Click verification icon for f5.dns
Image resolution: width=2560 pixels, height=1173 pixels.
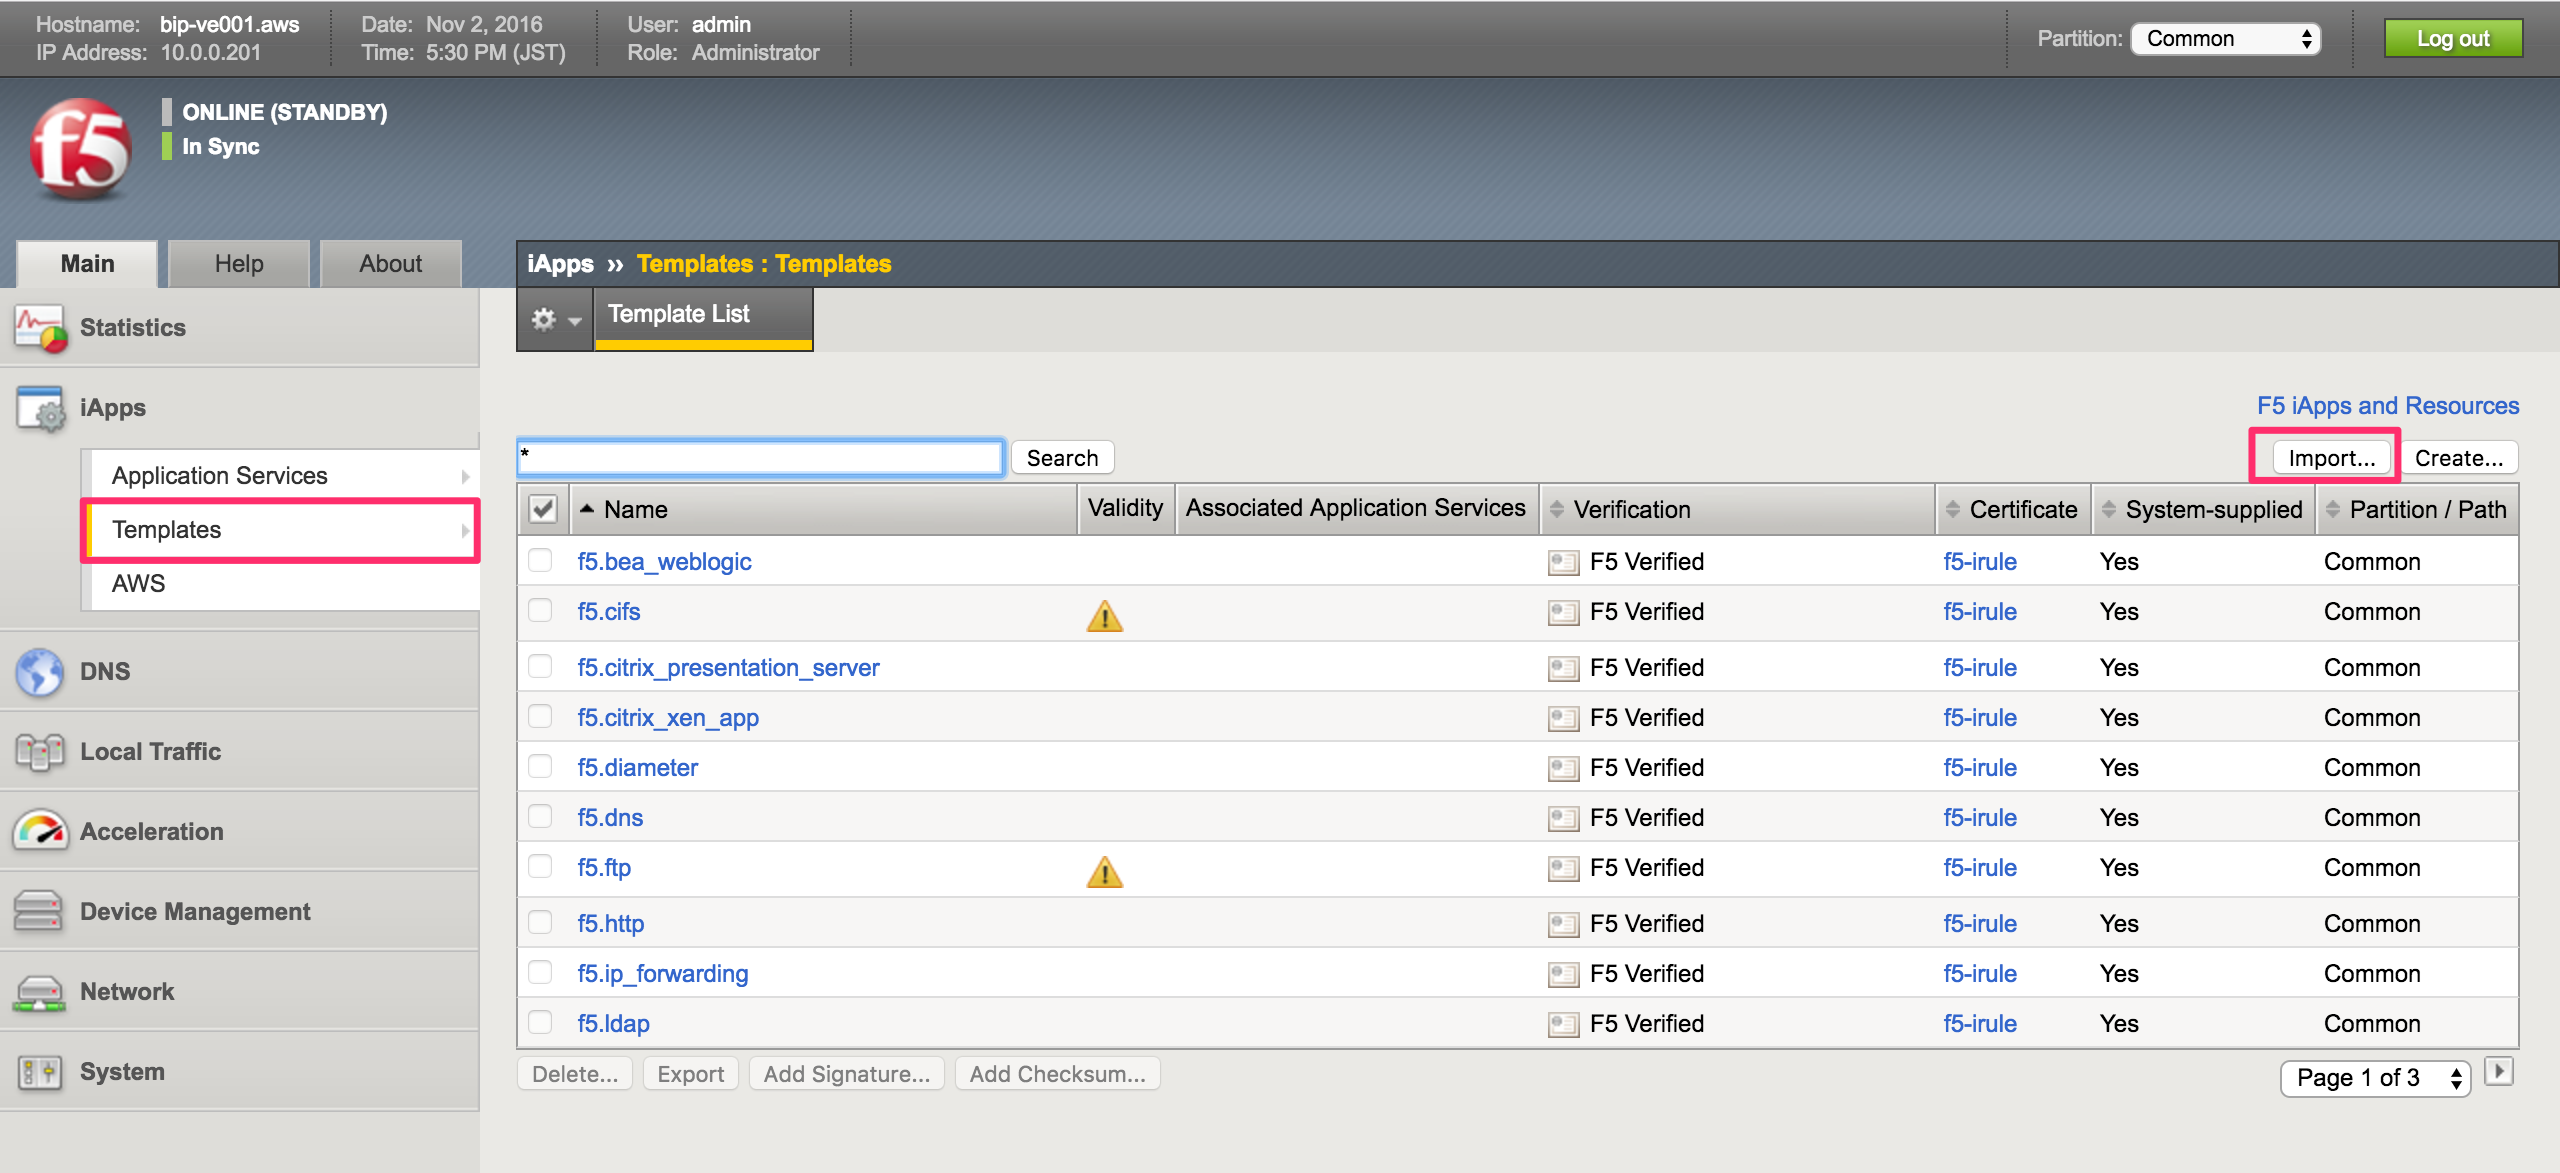click(x=1563, y=818)
